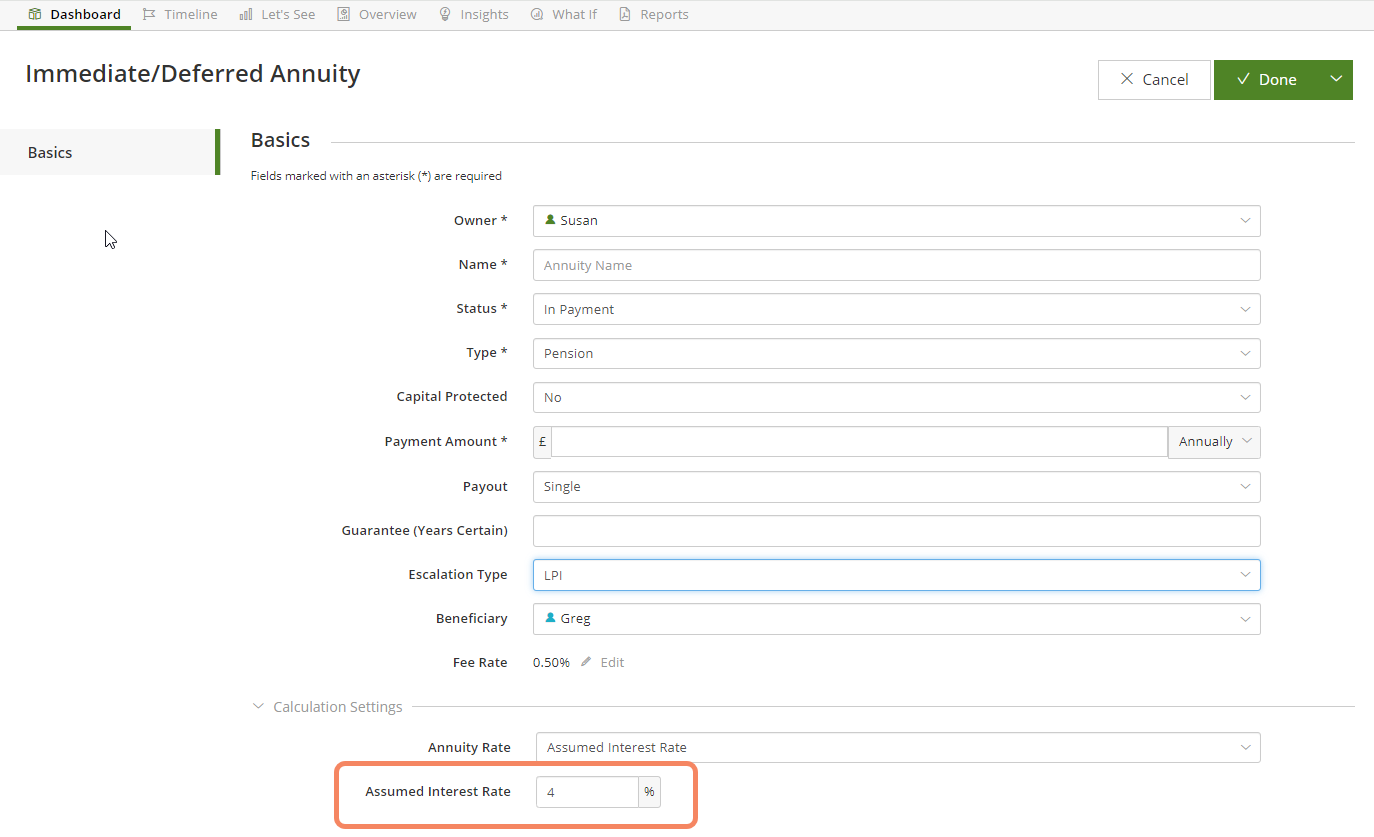The height and width of the screenshot is (837, 1374).
Task: Open the Type dropdown showing Pension
Action: coord(897,353)
